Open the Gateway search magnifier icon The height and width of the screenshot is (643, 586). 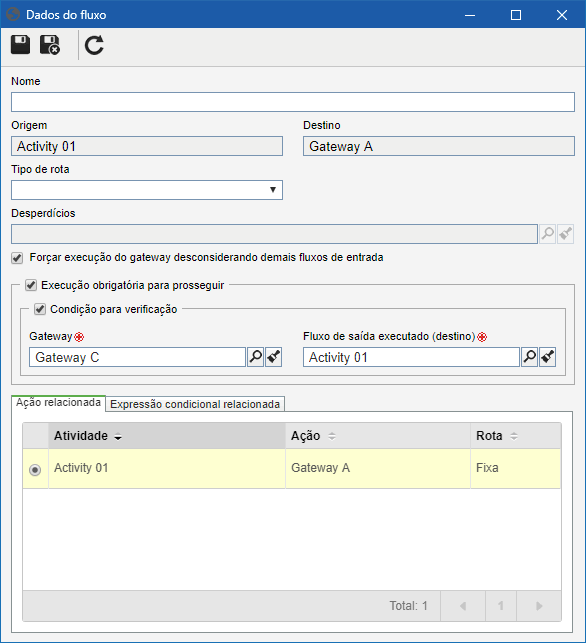click(x=255, y=357)
